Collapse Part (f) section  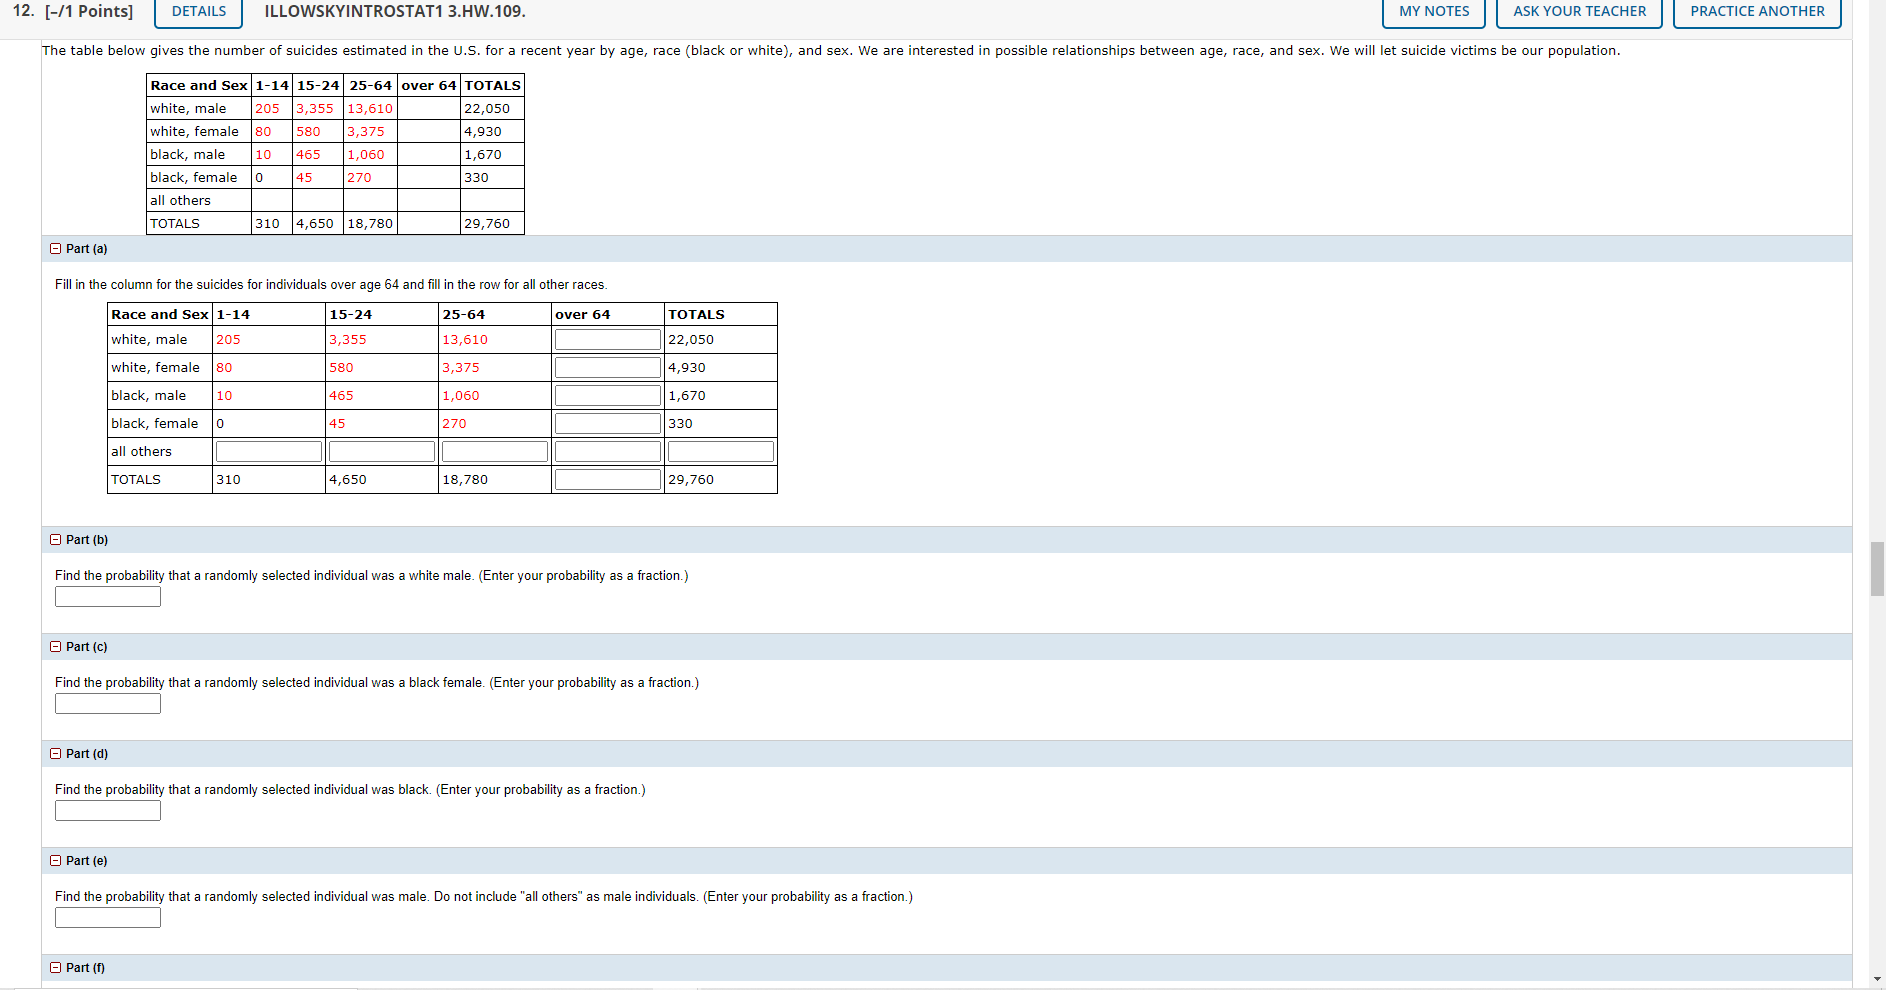[x=56, y=967]
